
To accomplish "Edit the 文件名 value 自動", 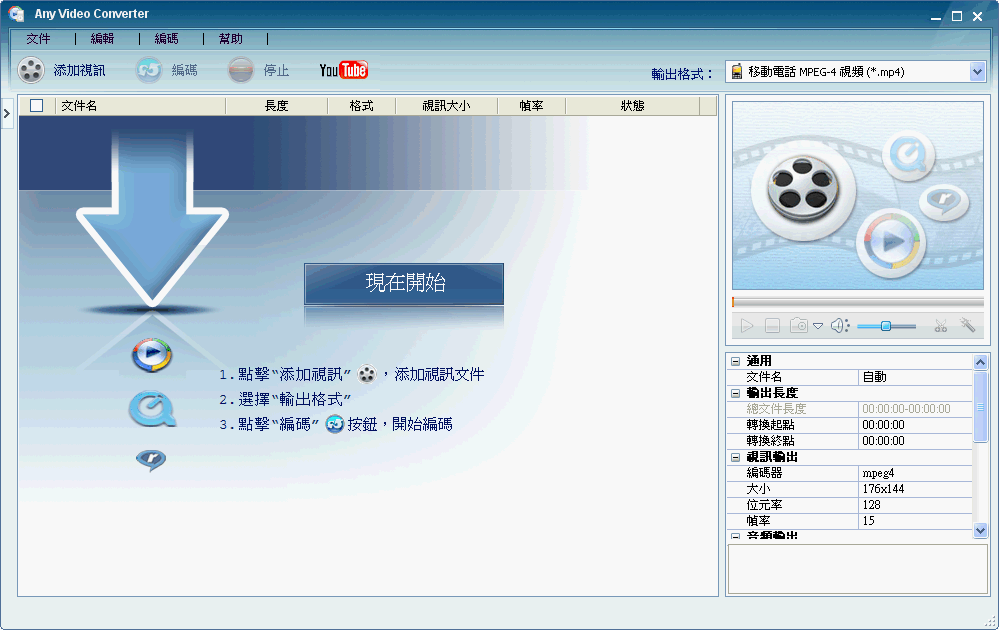I will tap(915, 377).
